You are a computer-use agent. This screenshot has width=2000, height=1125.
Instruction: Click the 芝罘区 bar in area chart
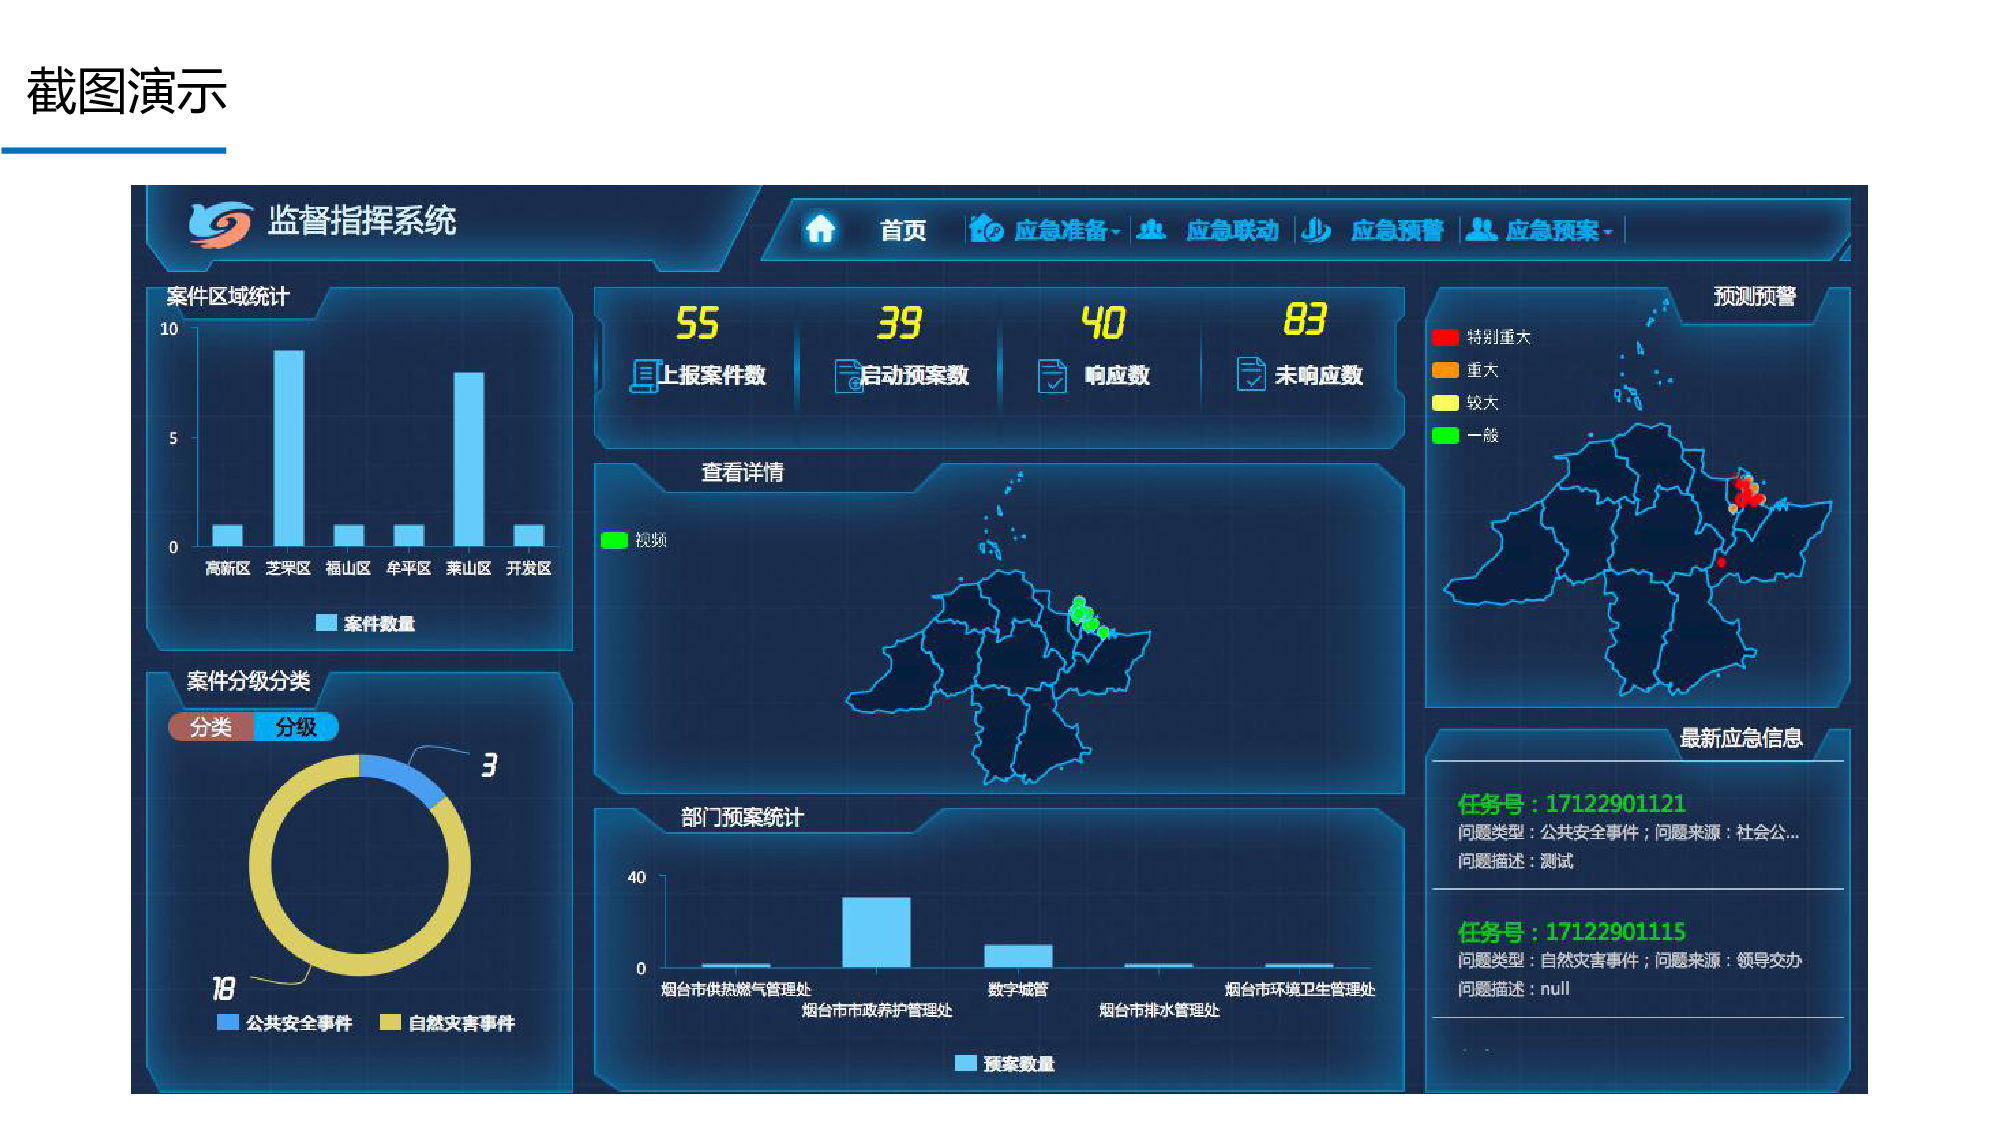[x=289, y=448]
